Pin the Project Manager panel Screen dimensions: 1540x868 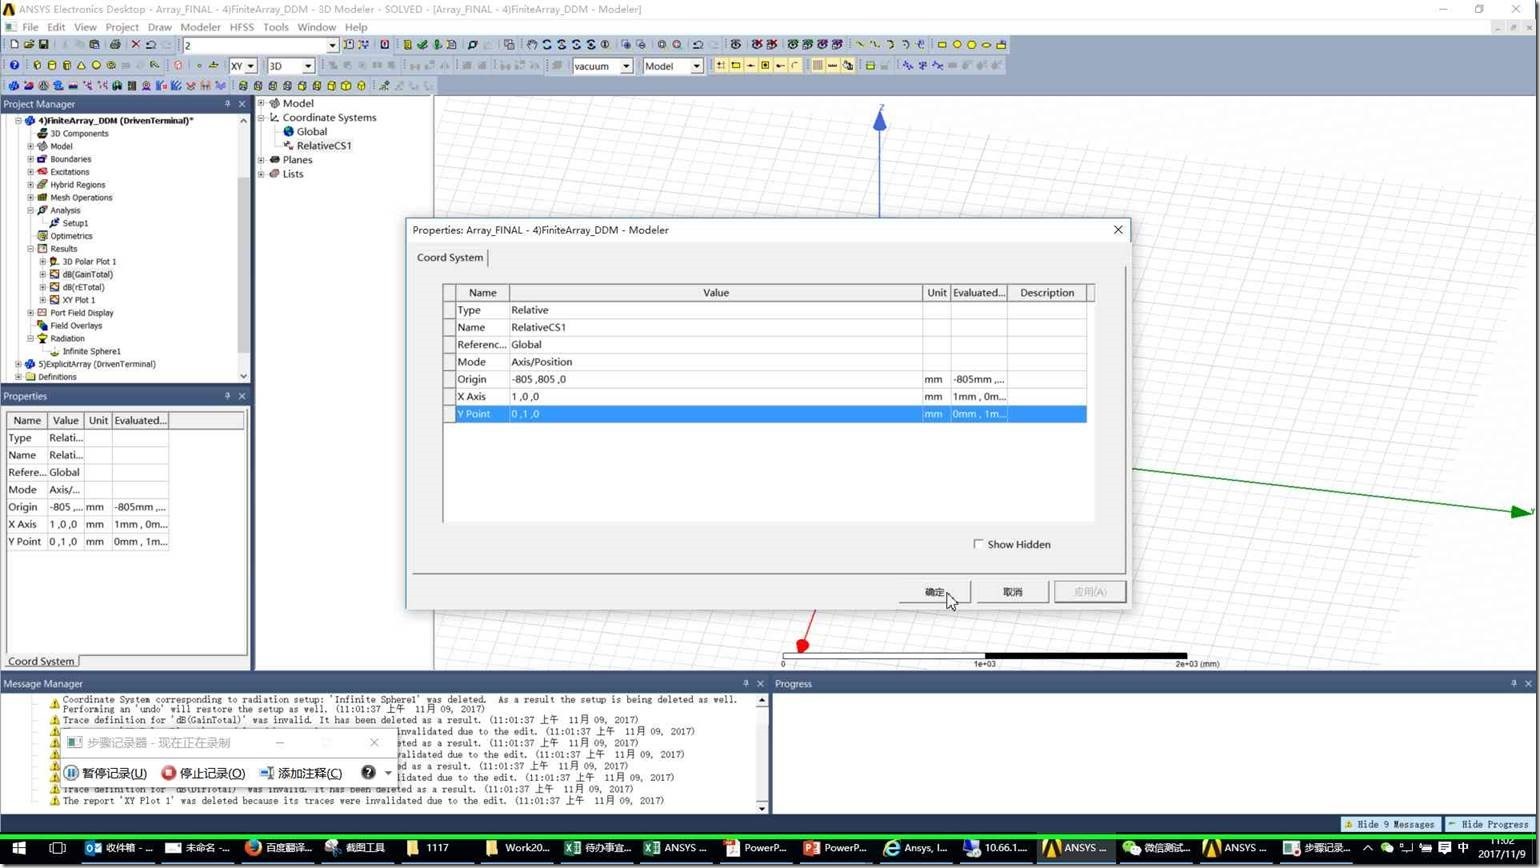[x=227, y=104]
